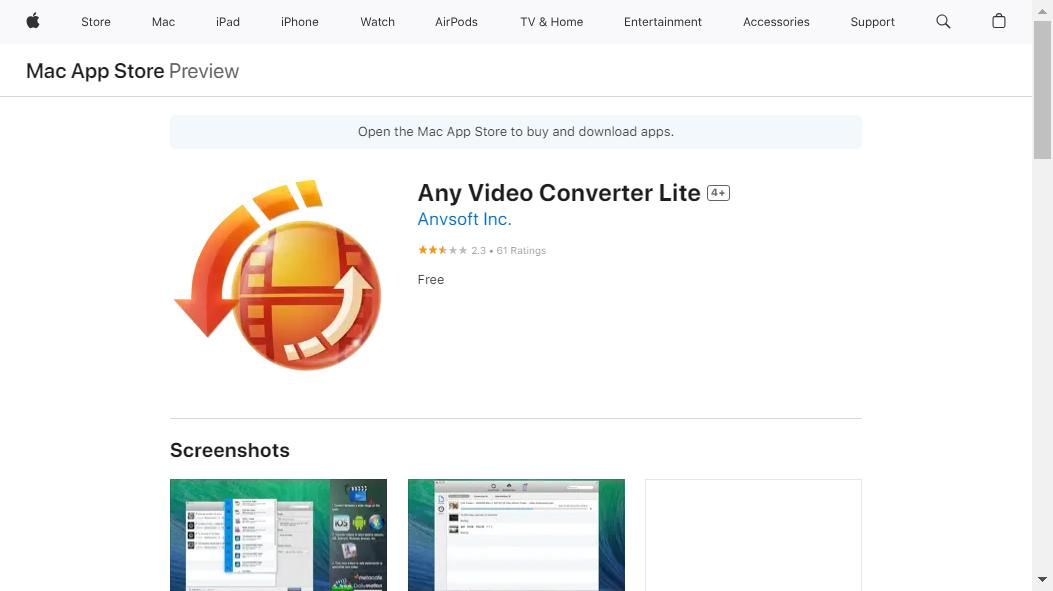The height and width of the screenshot is (591, 1053).
Task: Select iPad in navigation bar
Action: click(228, 22)
